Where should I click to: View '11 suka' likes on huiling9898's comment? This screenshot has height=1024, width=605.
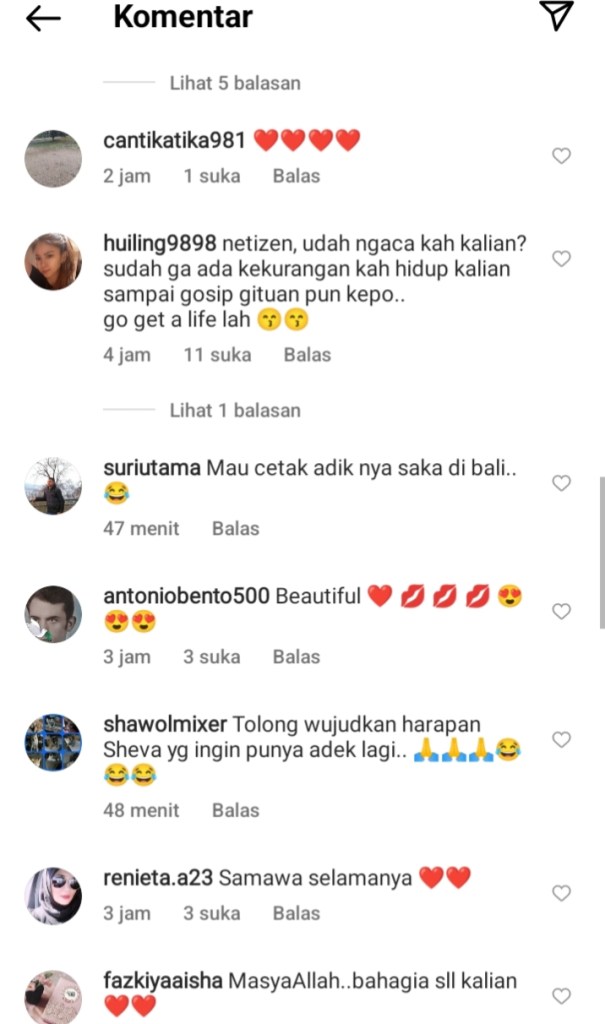pos(217,355)
